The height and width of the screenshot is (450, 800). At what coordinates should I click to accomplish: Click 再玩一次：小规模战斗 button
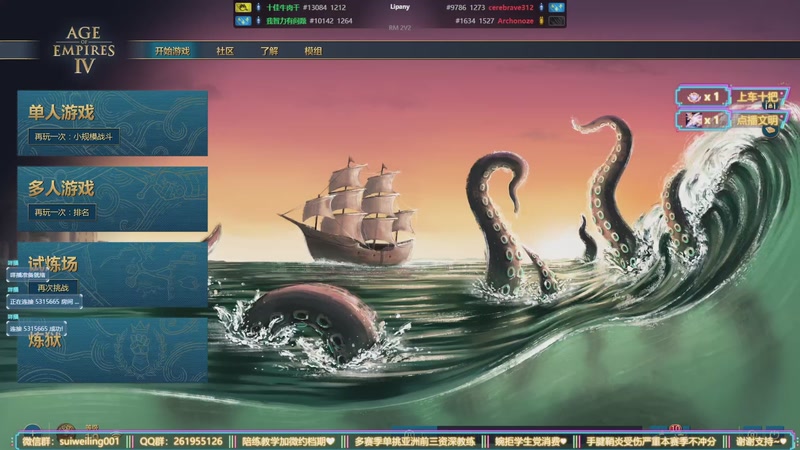coord(73,137)
